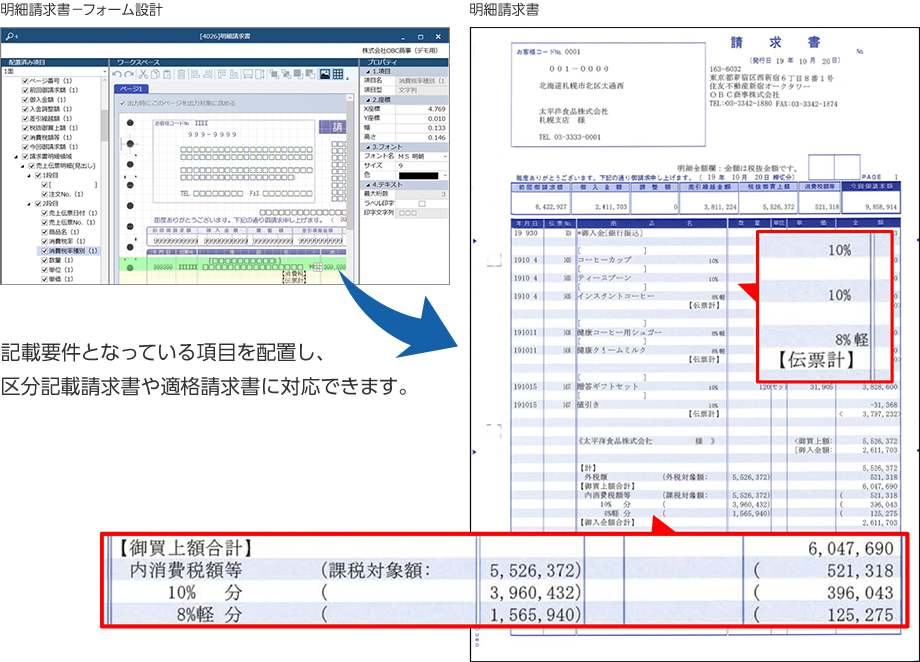Screen dimensions: 920x662
Task: Uncheck 入金調整額 (1) checkbox
Action: [25, 109]
